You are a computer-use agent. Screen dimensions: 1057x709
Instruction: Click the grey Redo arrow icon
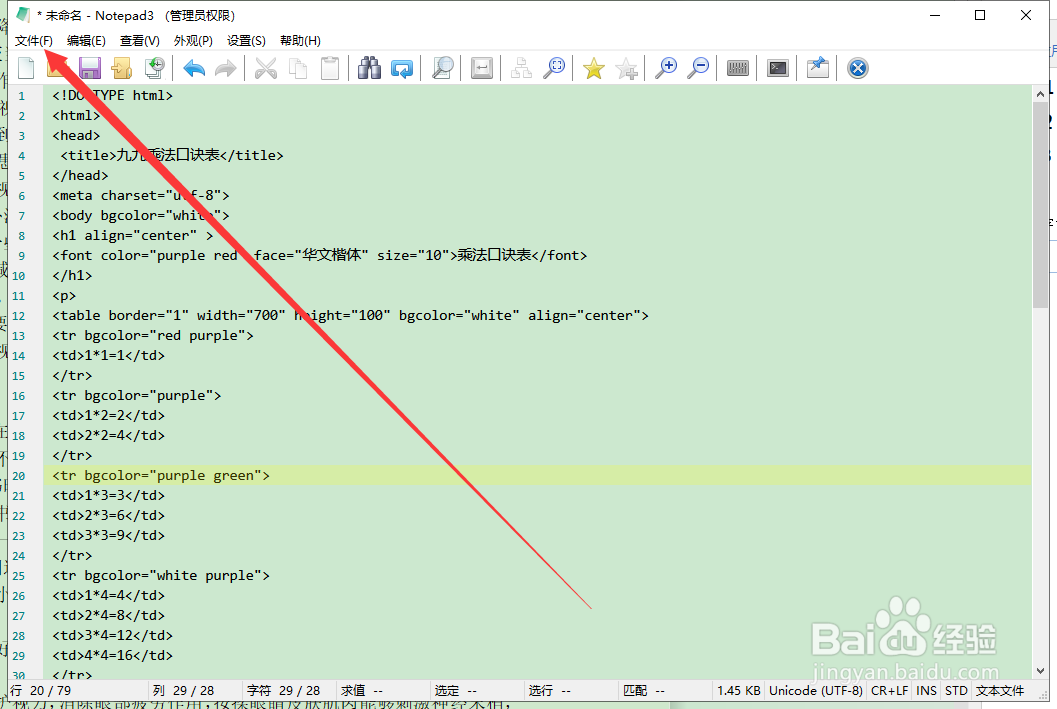226,68
